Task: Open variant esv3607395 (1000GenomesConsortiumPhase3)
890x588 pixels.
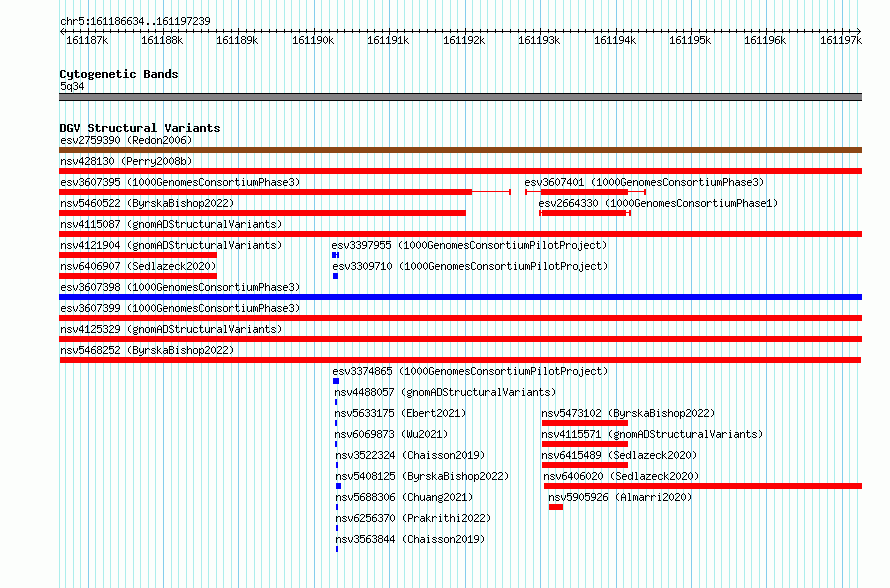Action: pyautogui.click(x=180, y=182)
